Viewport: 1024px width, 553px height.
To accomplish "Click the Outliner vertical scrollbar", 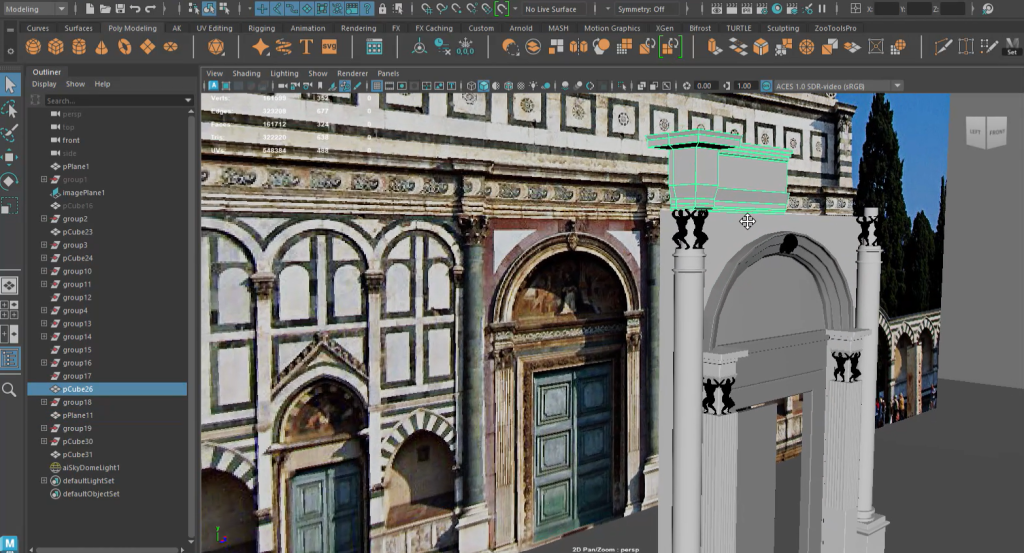I will coord(191,326).
